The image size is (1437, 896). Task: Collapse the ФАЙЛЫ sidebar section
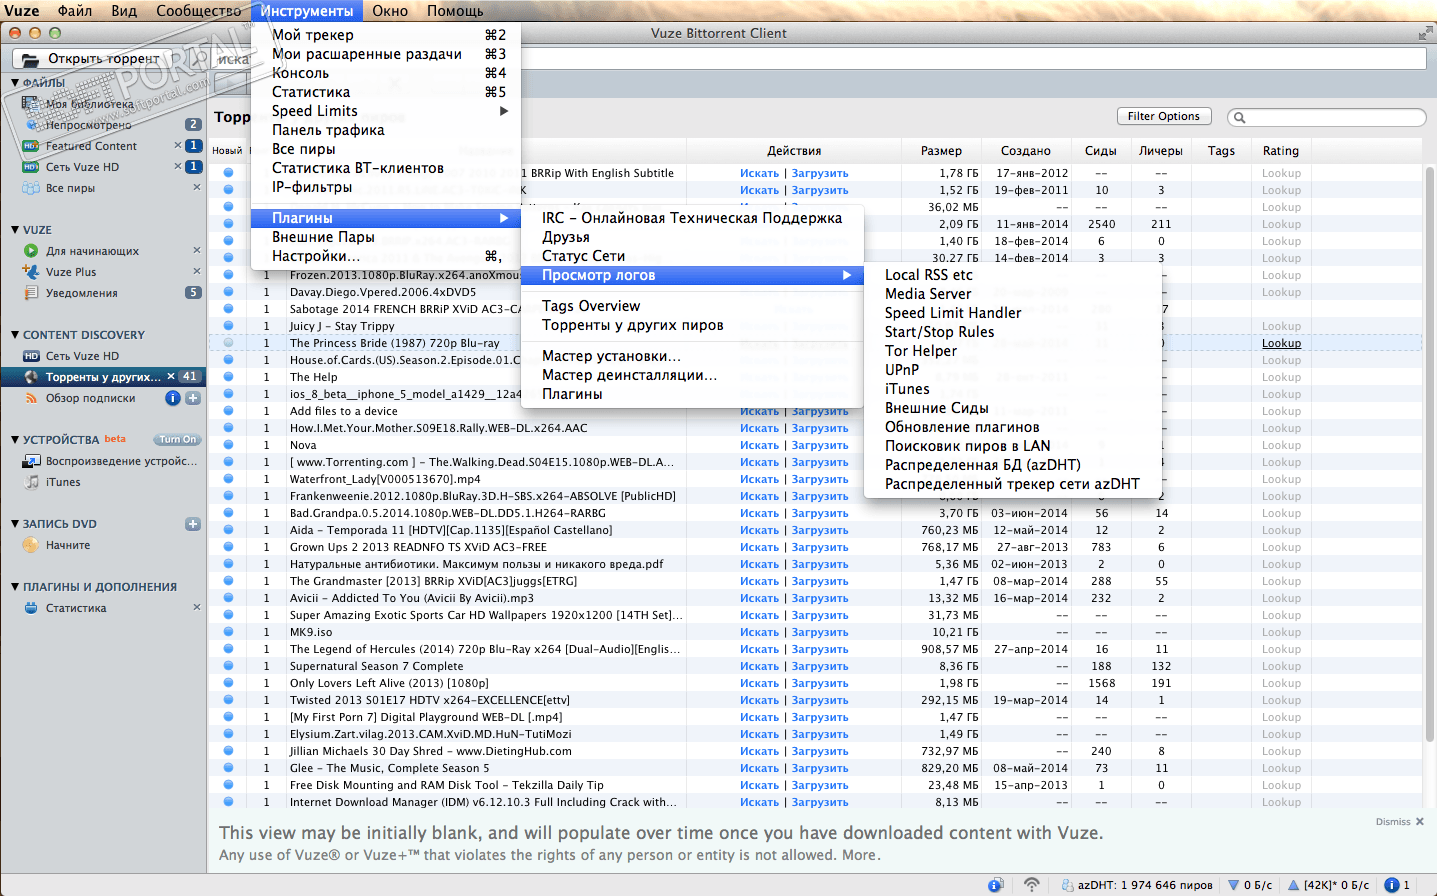pos(15,83)
